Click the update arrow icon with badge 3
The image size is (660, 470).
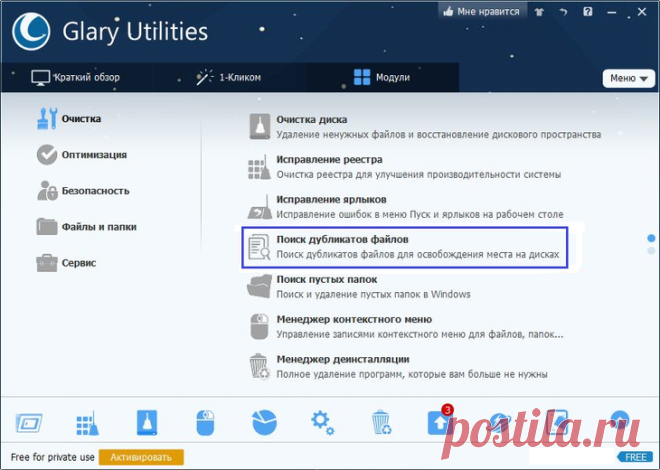tap(439, 420)
